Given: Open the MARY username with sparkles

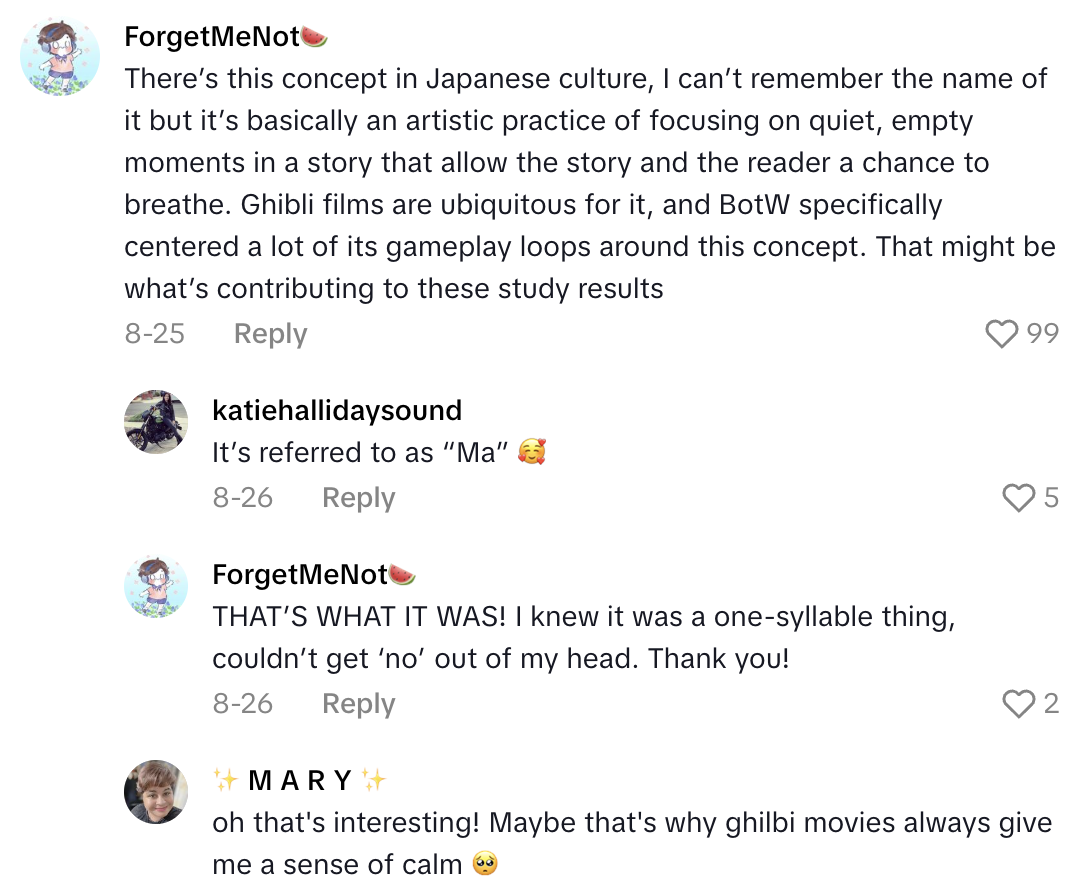Looking at the screenshot, I should [x=300, y=780].
